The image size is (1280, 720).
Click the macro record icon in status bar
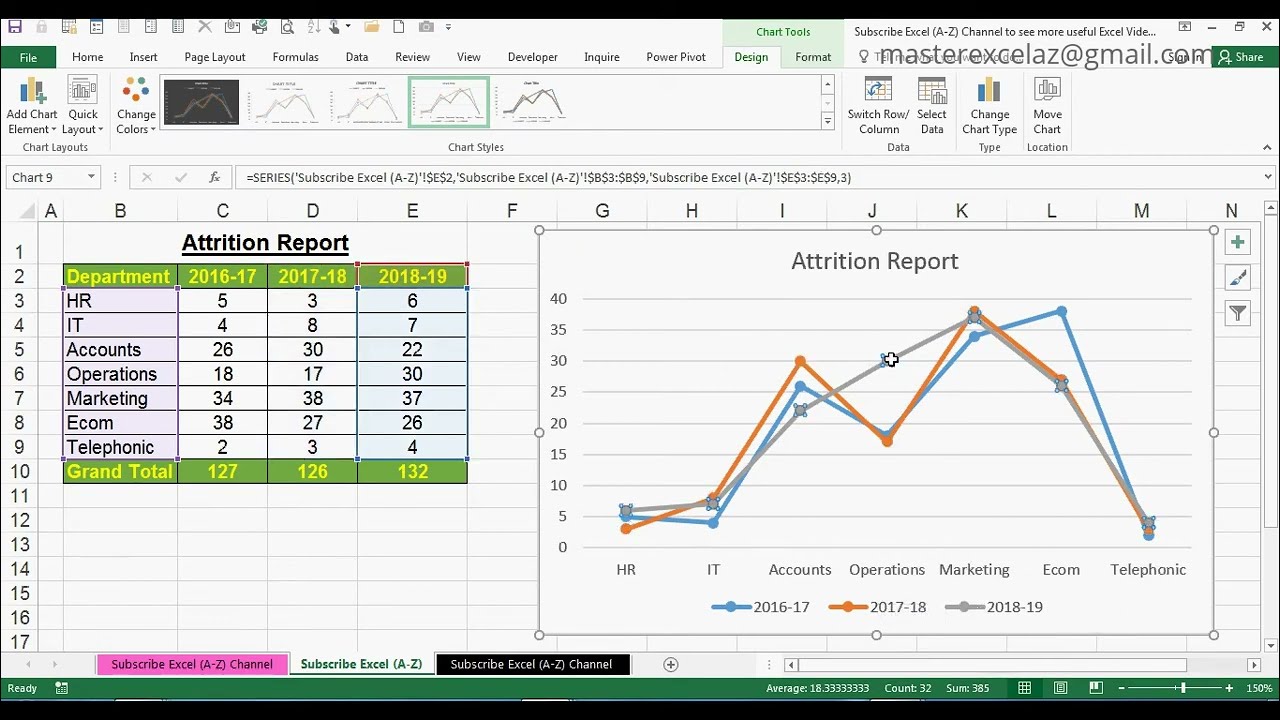pos(62,688)
